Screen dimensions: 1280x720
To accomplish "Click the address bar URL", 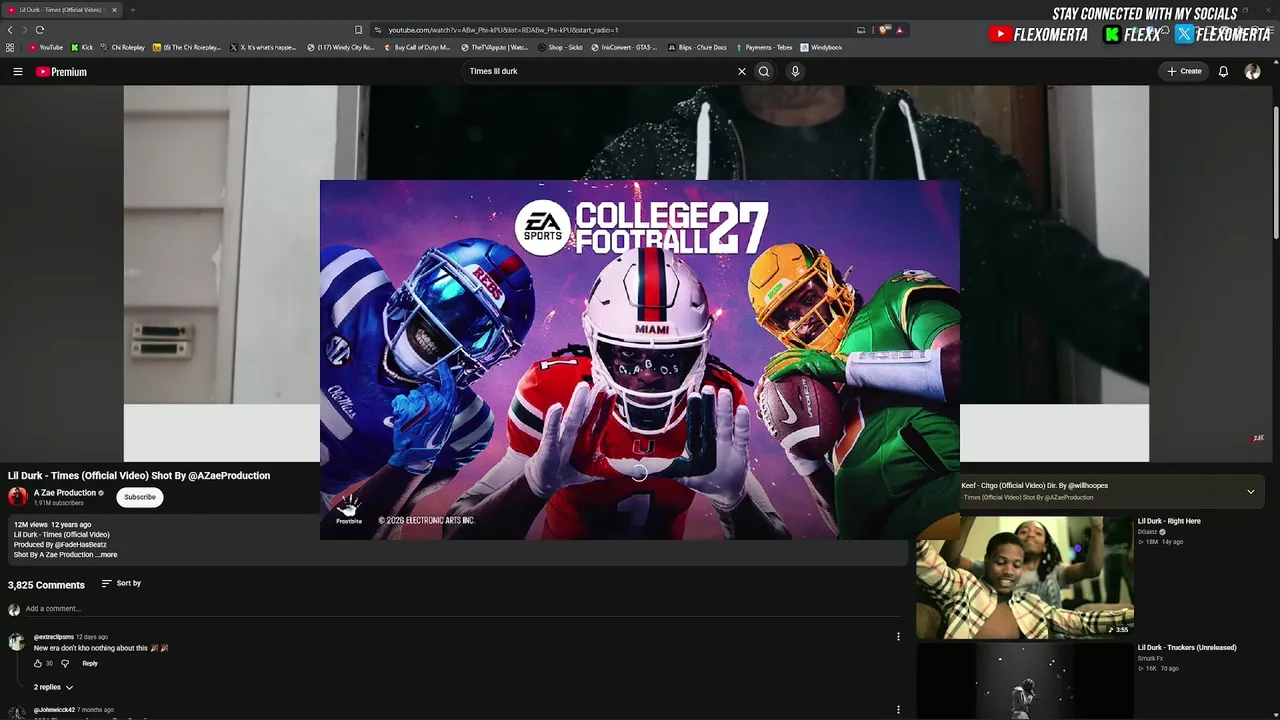I will 504,30.
